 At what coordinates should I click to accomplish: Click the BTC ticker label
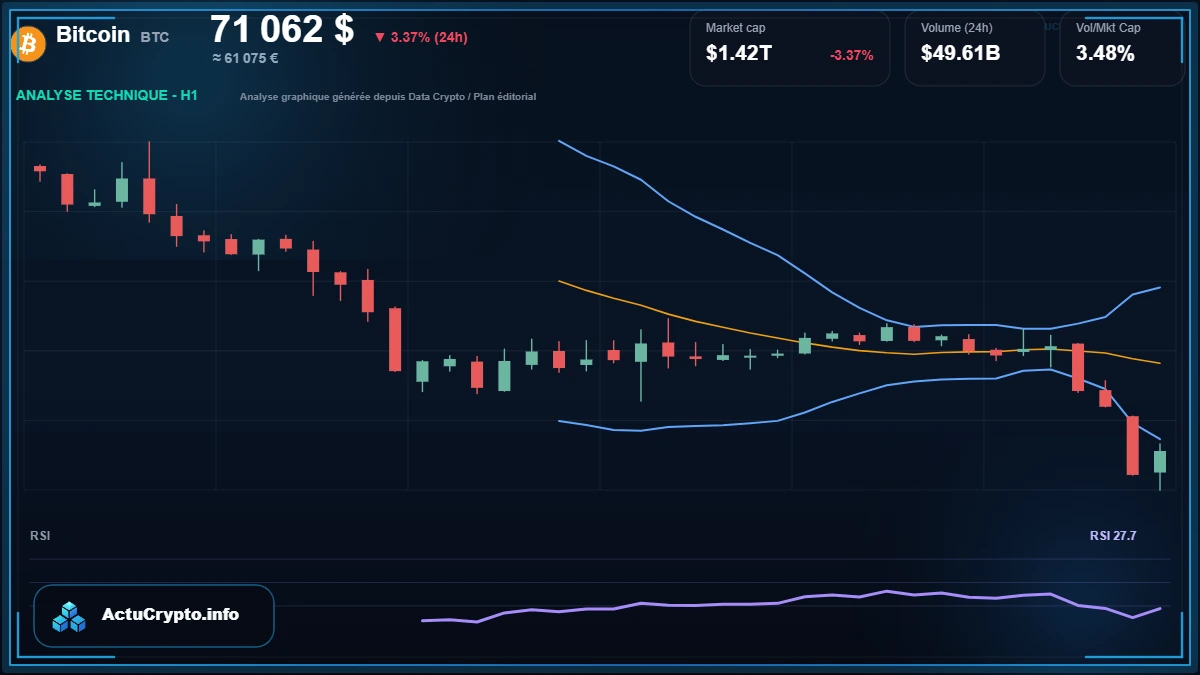tap(155, 37)
